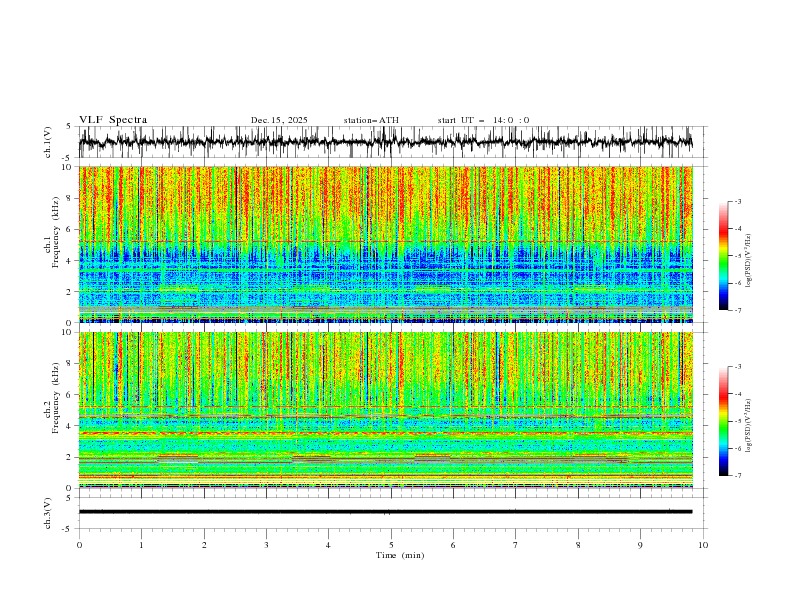This screenshot has height=612, width=792.
Task: Click the 4 kHz tick on ch.1 spectrogram
Action: [x=71, y=261]
